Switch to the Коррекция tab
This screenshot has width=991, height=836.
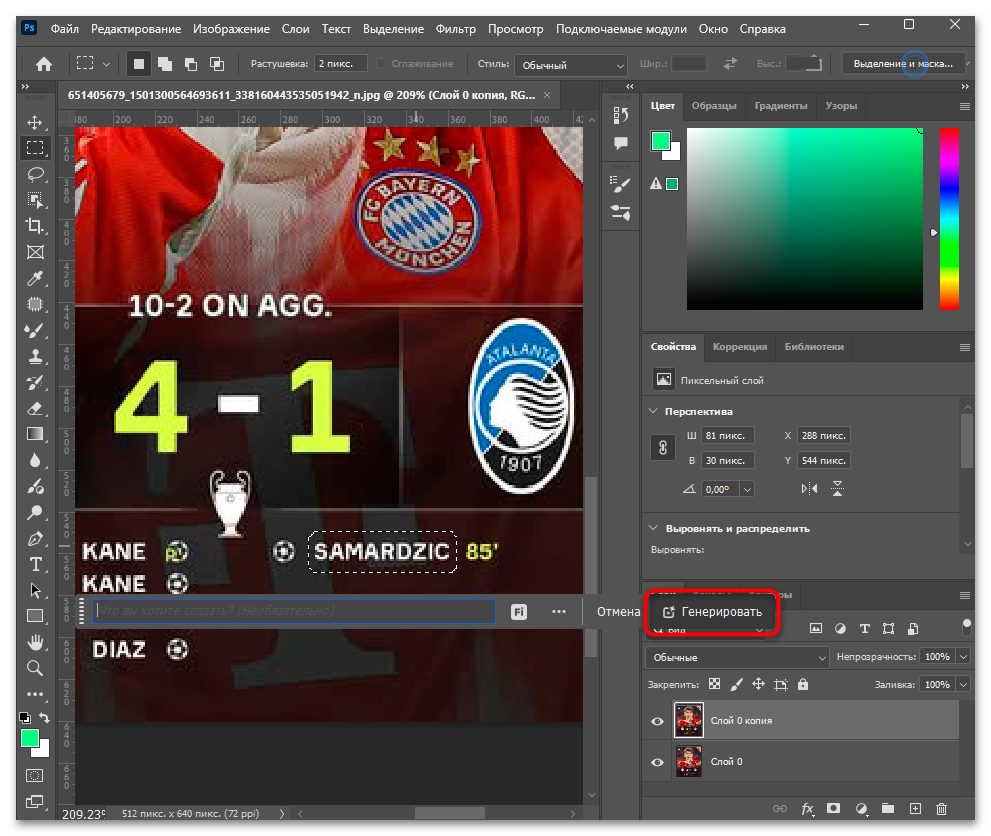[739, 346]
